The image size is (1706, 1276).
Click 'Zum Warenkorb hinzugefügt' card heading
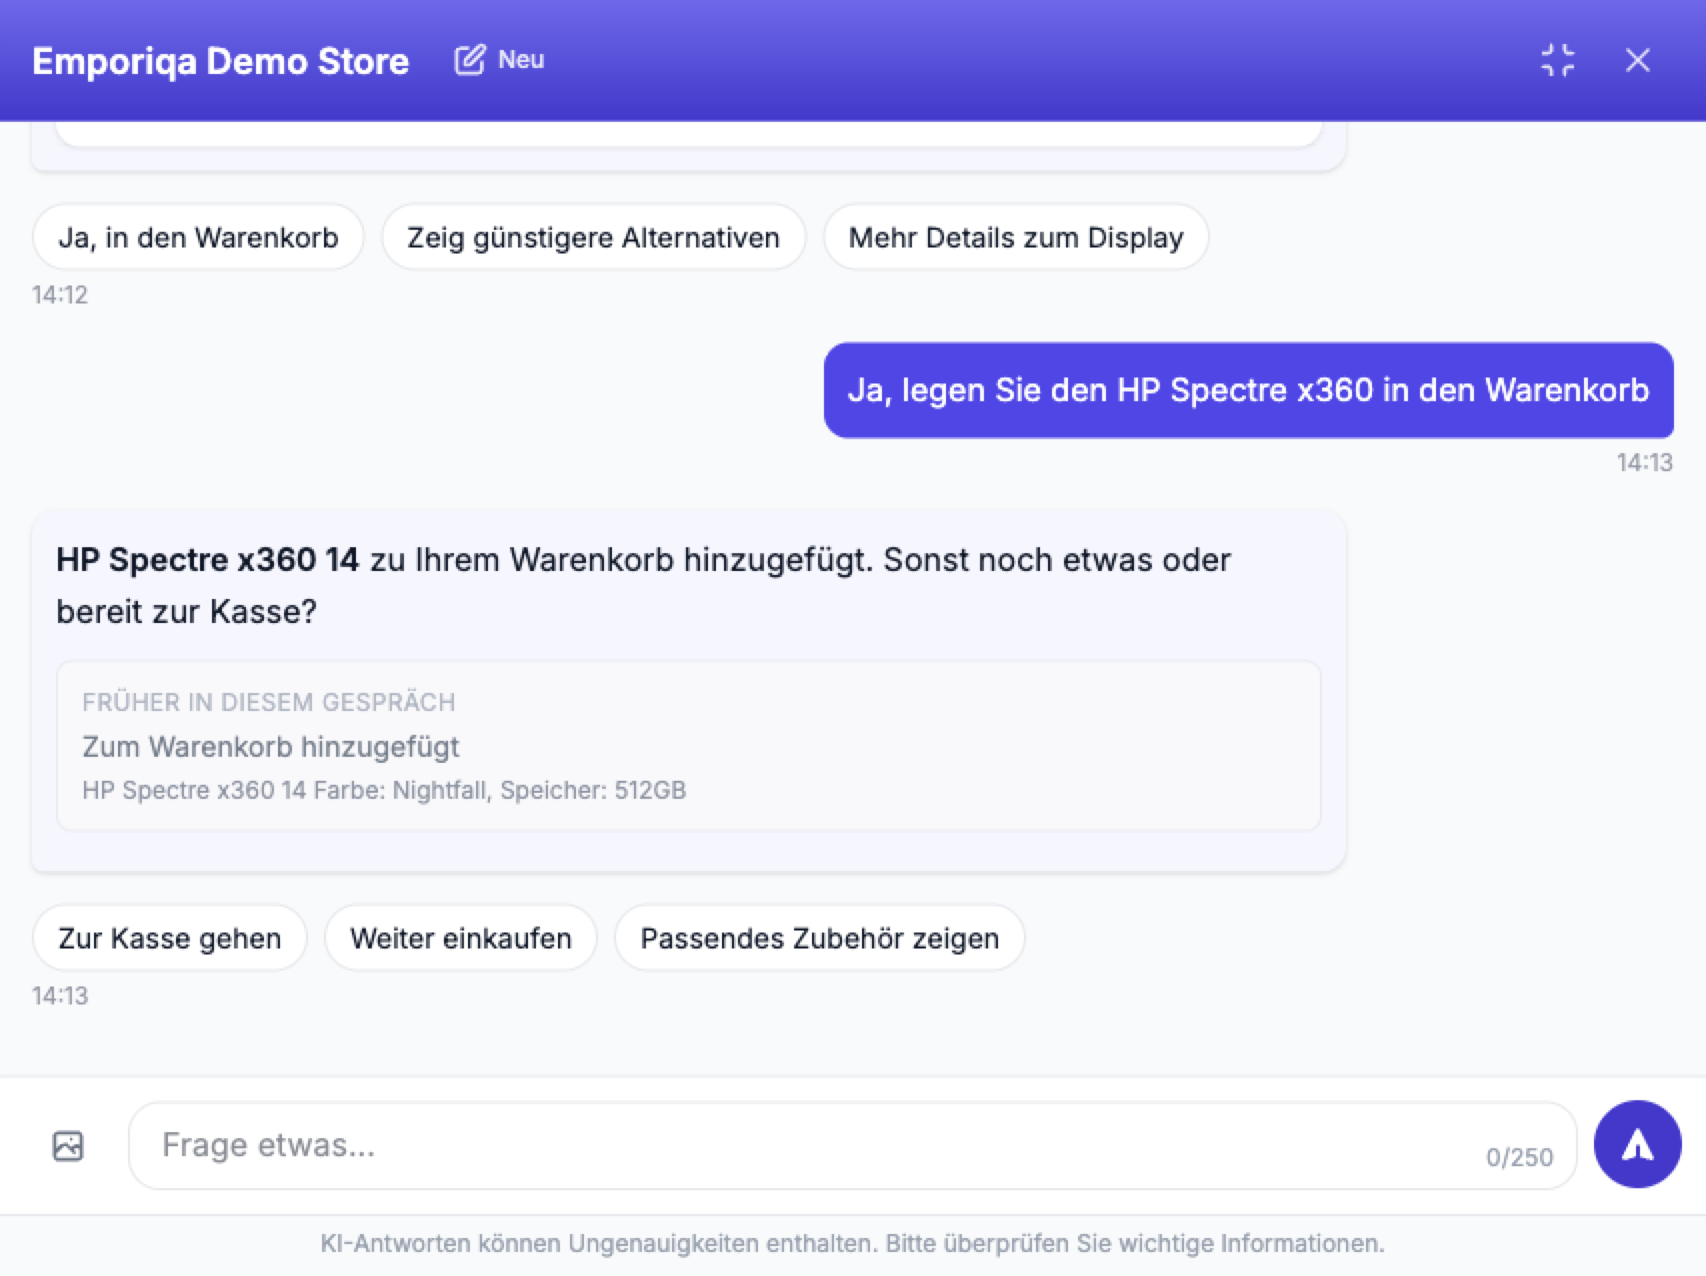[270, 747]
